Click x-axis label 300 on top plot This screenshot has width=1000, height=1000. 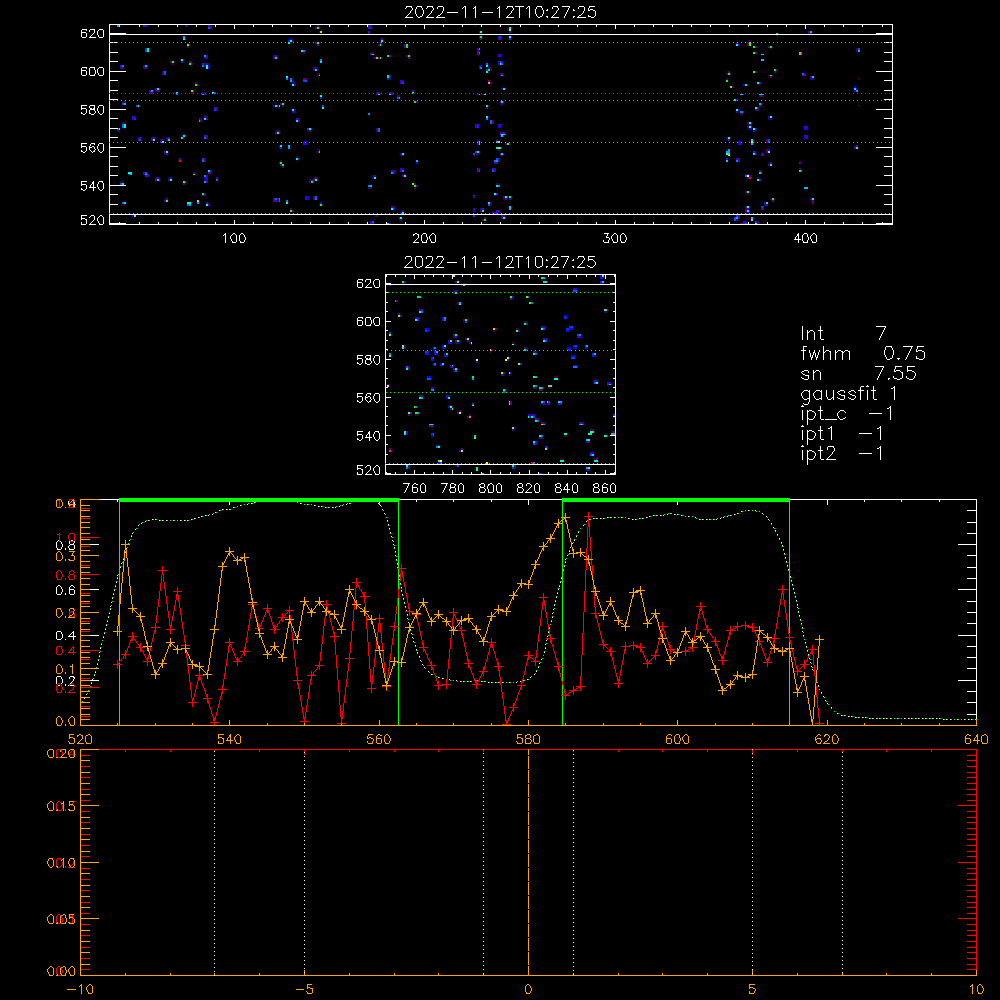tap(615, 239)
